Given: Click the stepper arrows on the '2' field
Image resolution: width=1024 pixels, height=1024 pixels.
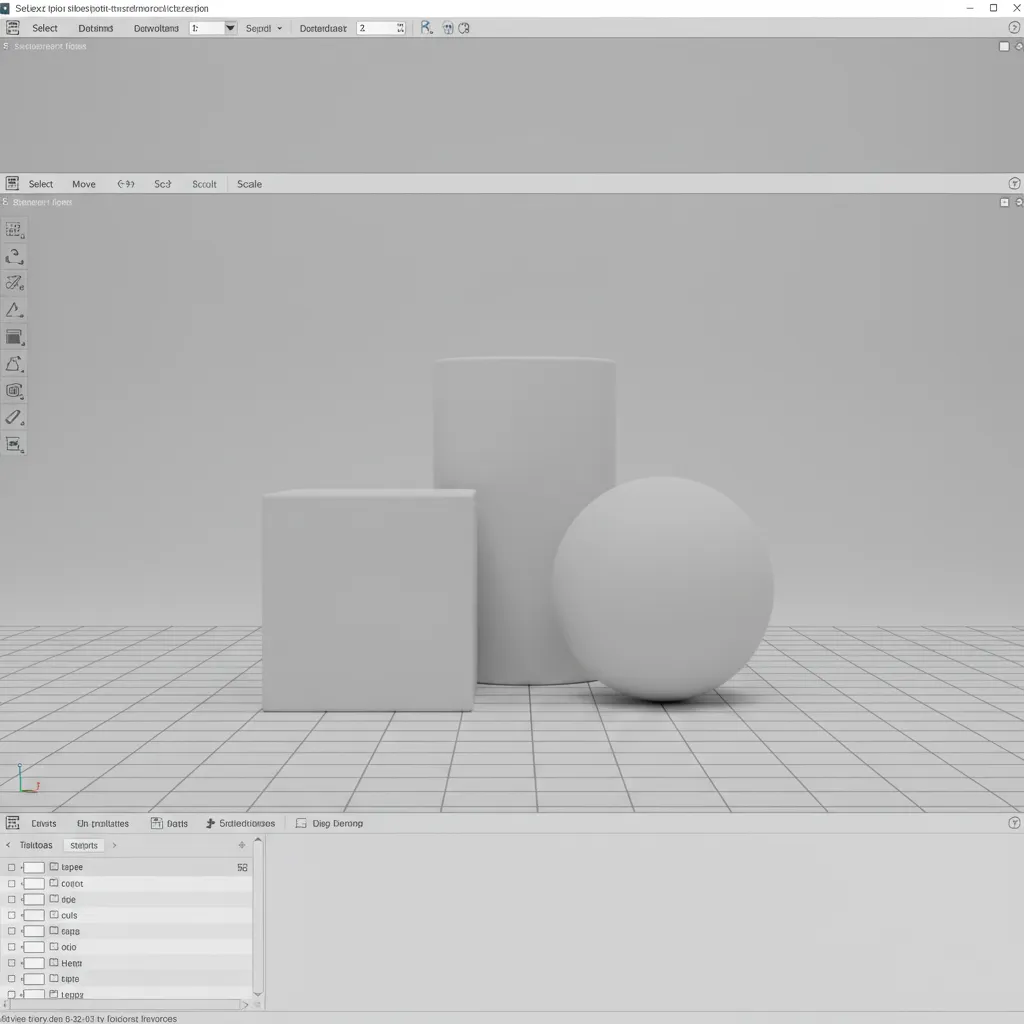Looking at the screenshot, I should click(400, 28).
